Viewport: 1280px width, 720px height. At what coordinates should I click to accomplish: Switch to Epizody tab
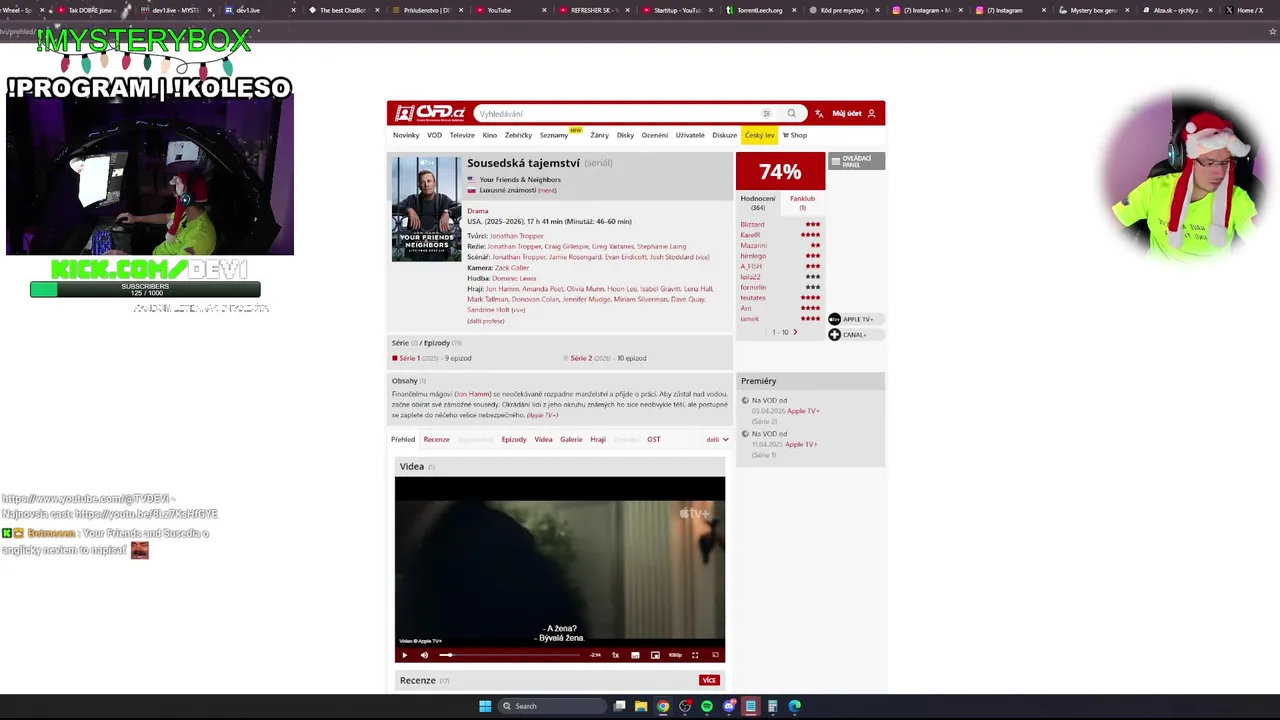coord(514,439)
